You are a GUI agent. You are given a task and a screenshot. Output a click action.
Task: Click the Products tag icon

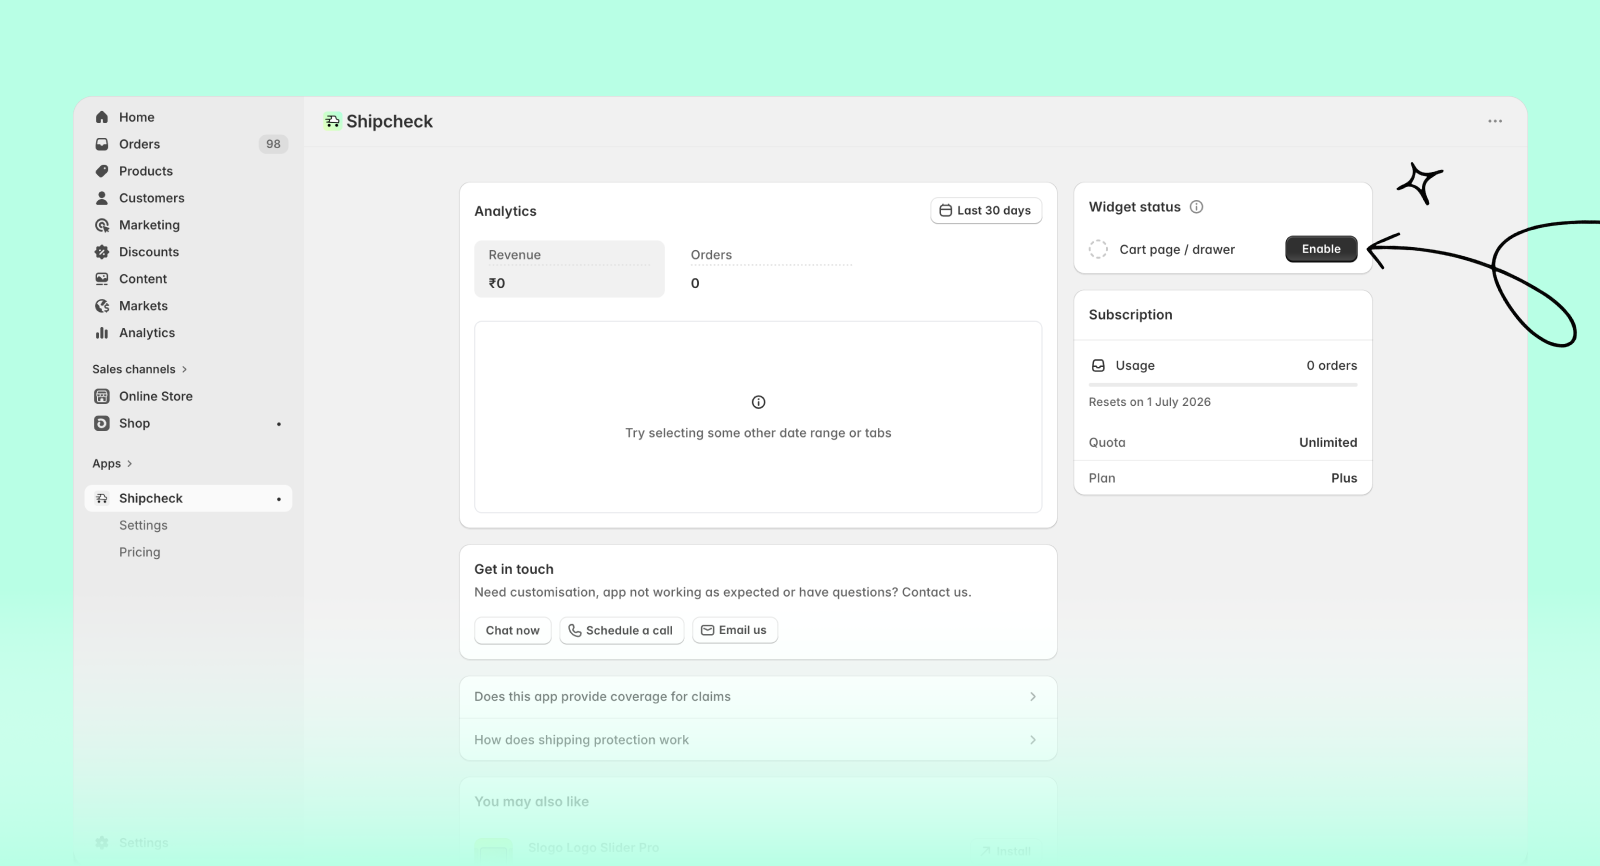pyautogui.click(x=102, y=171)
